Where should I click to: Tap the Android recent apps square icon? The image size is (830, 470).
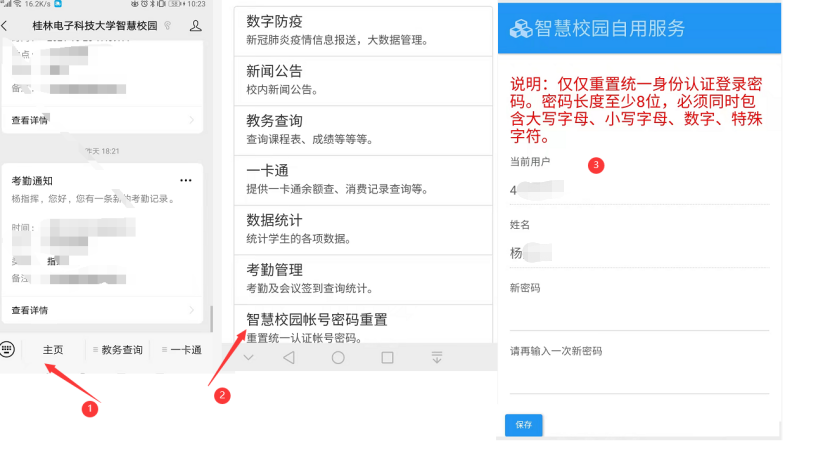[387, 357]
